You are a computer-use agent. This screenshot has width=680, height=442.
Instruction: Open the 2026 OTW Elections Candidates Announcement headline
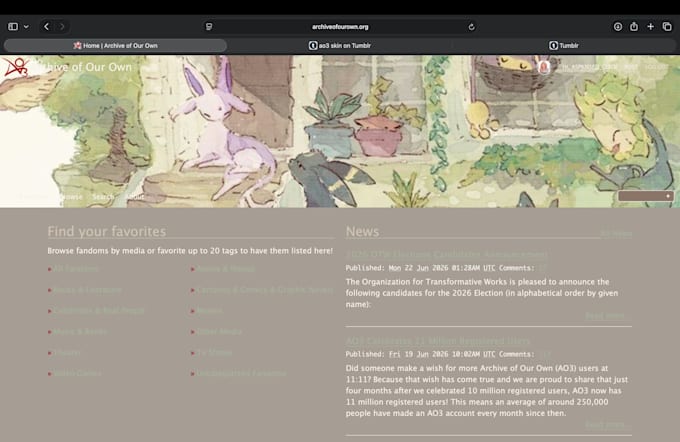(446, 254)
